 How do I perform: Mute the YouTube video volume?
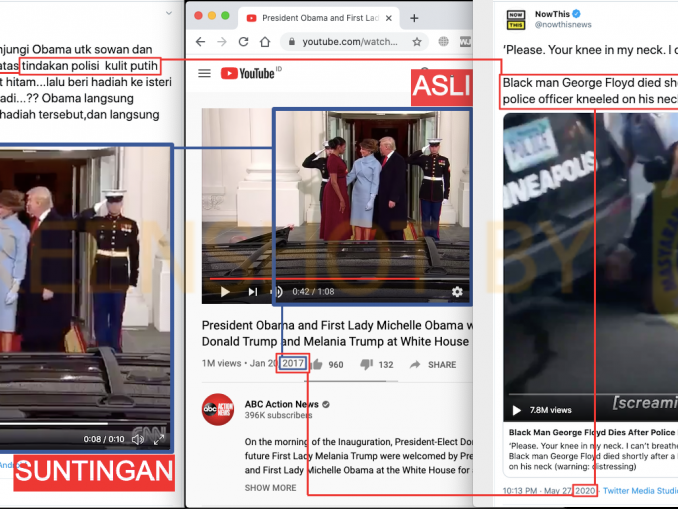pyautogui.click(x=278, y=292)
